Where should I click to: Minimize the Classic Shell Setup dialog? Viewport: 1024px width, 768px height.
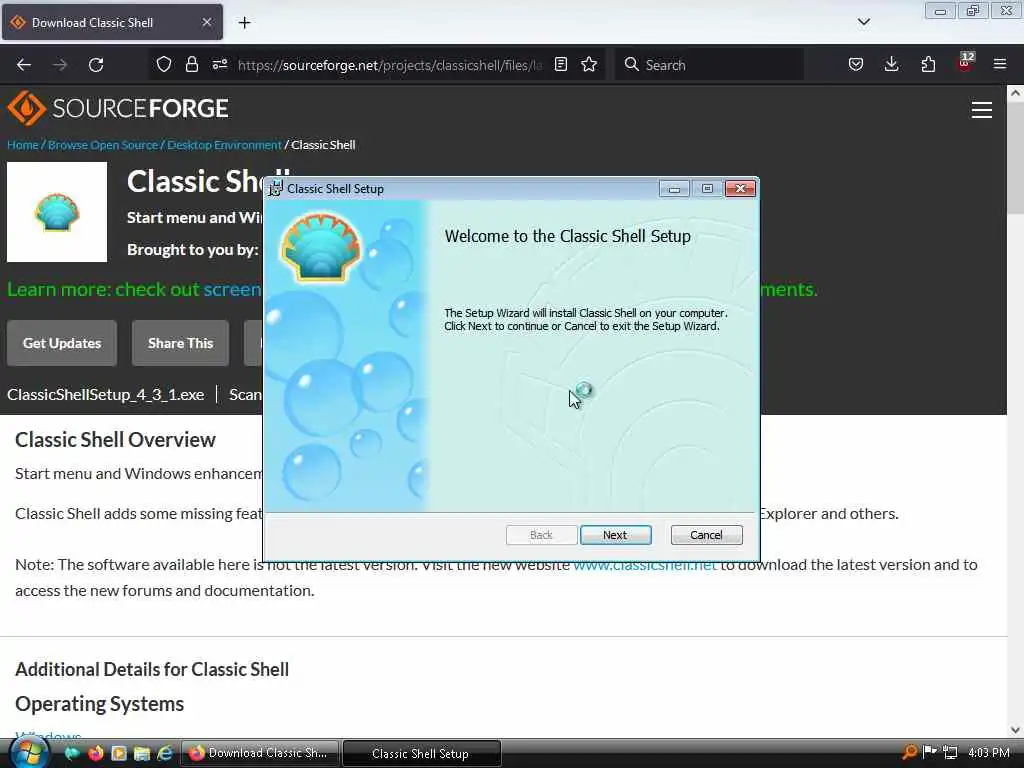coord(674,189)
